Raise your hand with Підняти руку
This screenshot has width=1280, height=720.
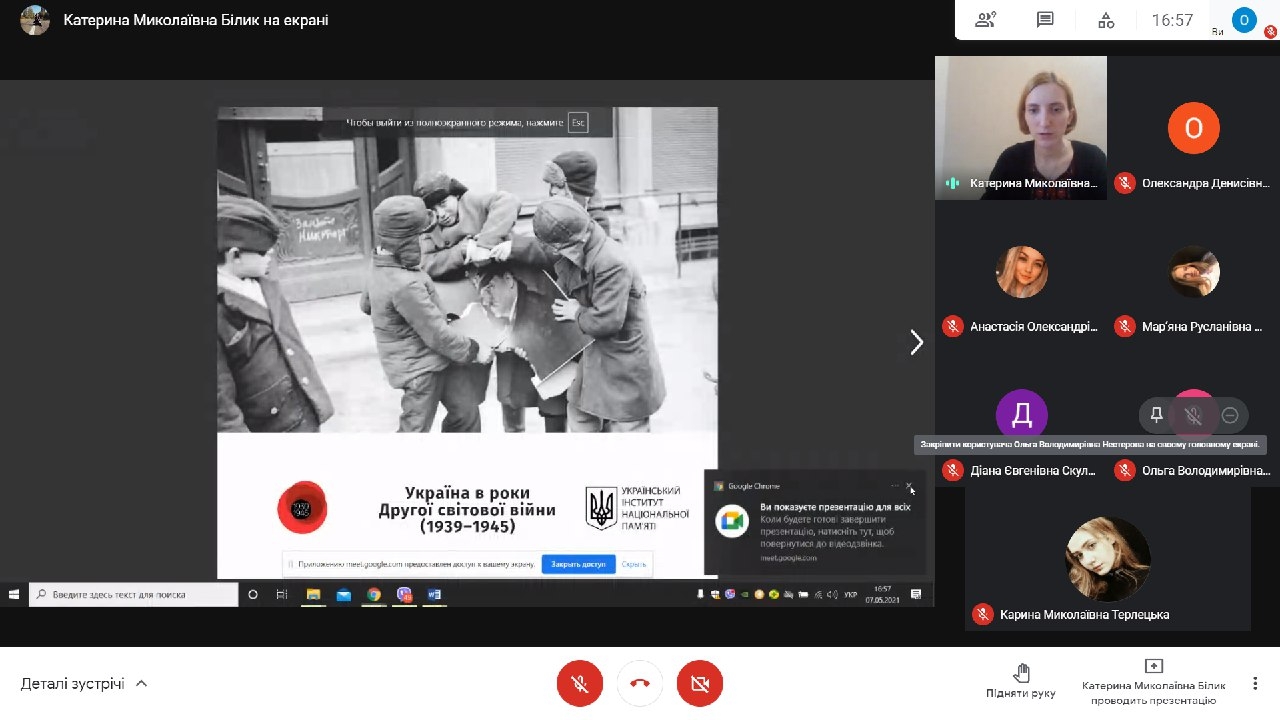[1021, 682]
